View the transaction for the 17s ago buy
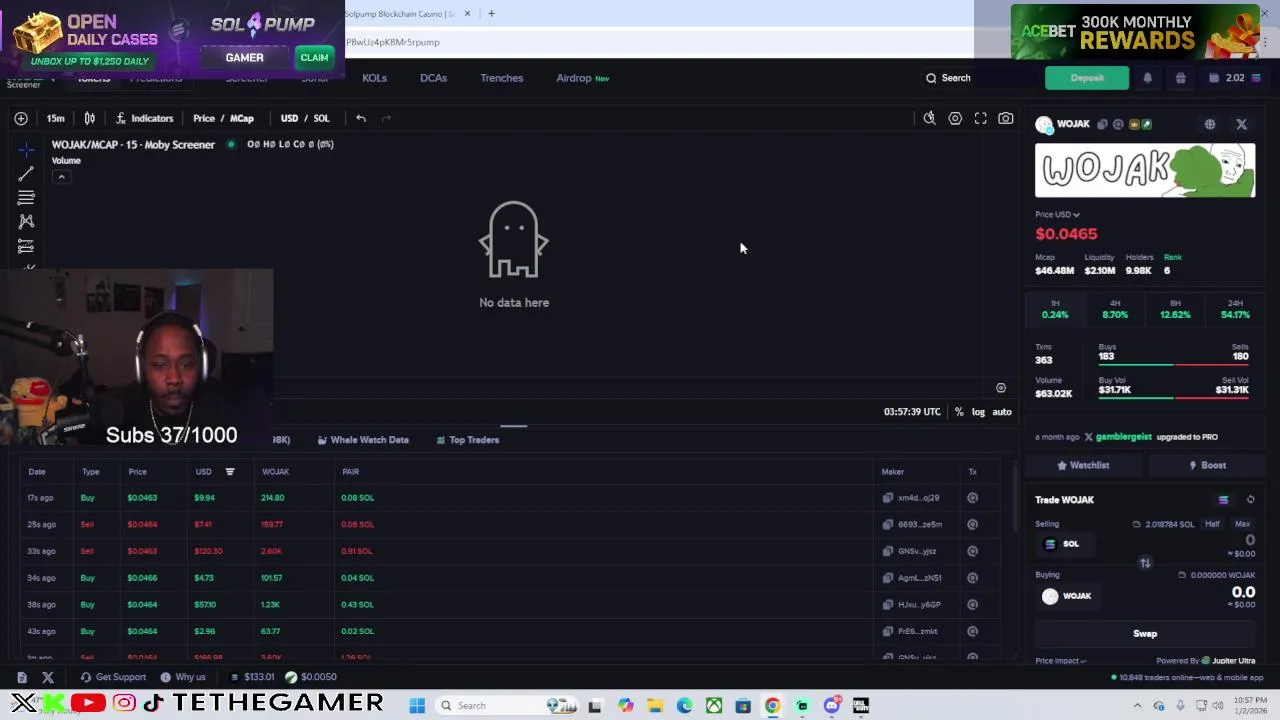The image size is (1280, 720). 972,498
